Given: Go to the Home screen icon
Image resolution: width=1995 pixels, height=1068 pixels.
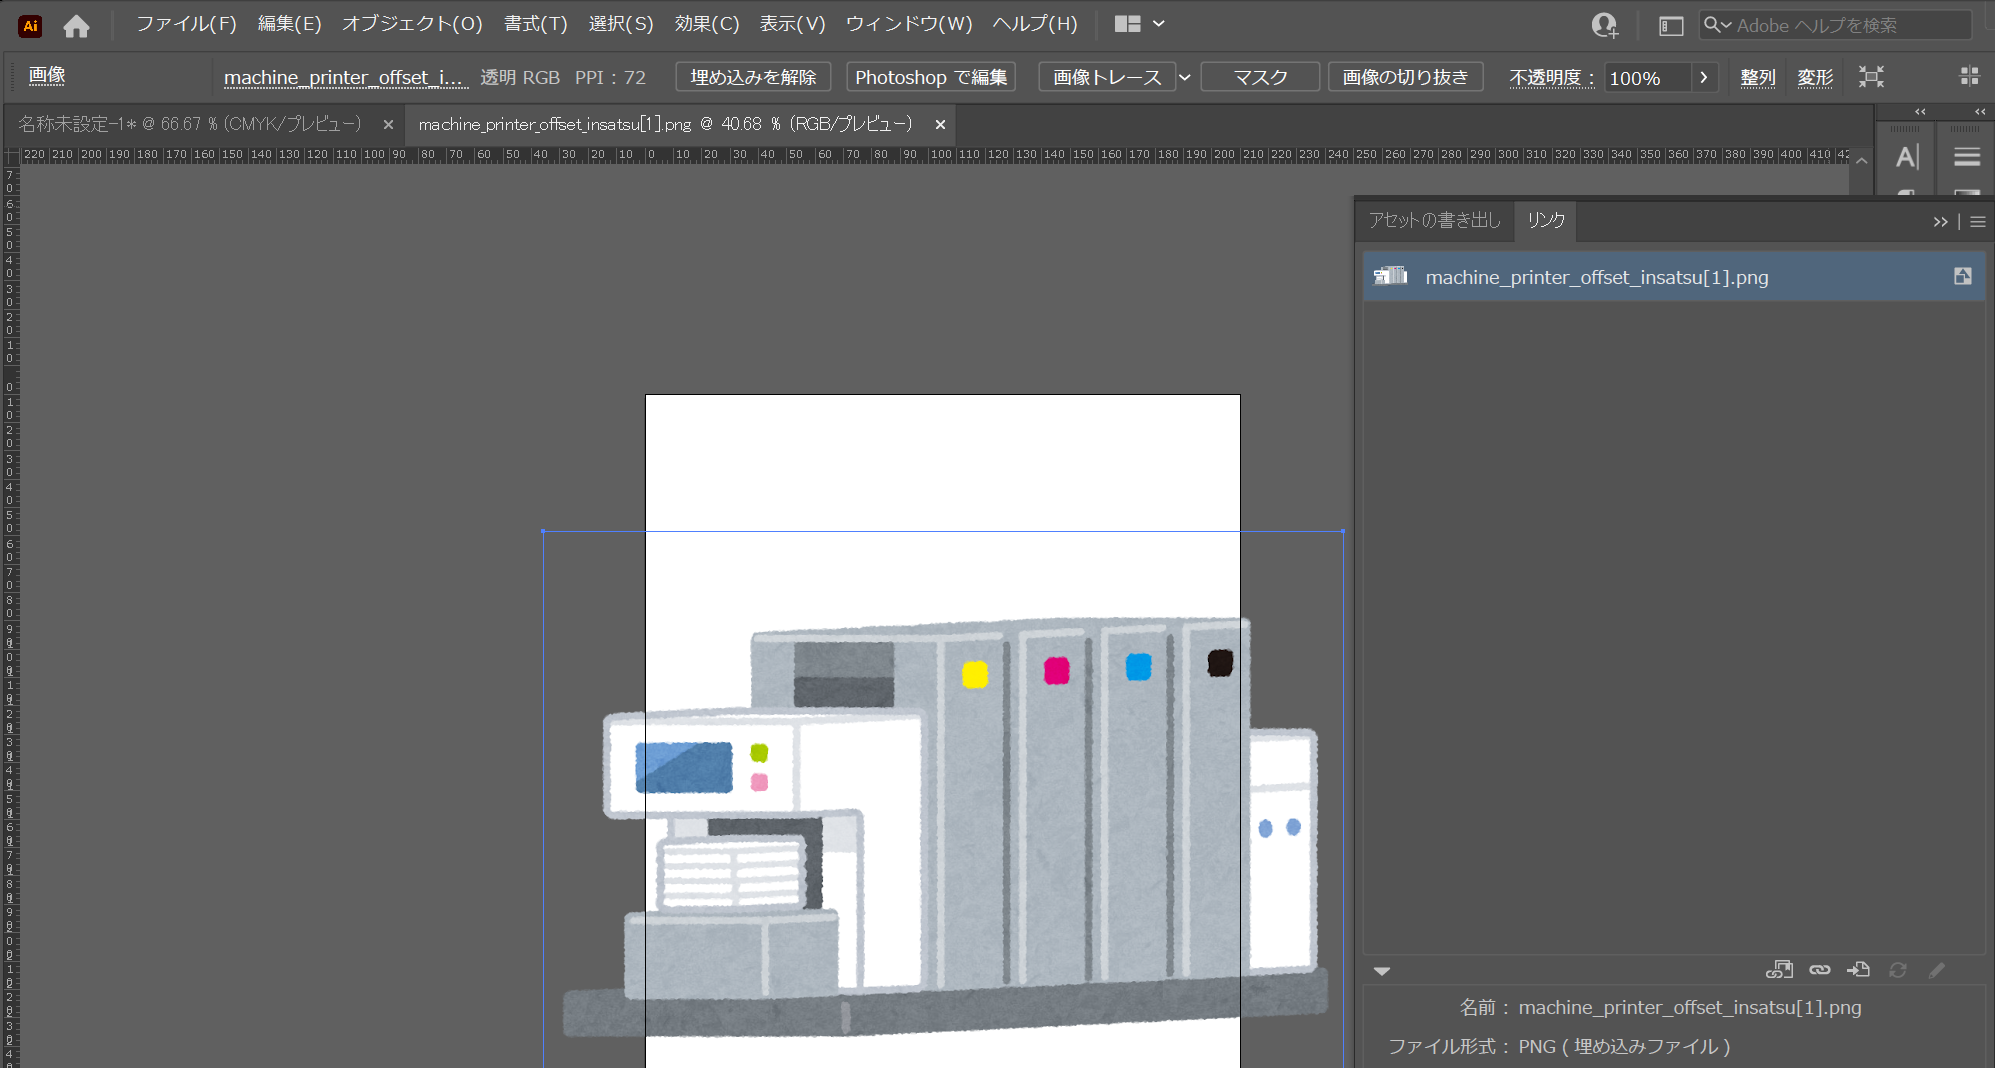Looking at the screenshot, I should pyautogui.click(x=76, y=26).
